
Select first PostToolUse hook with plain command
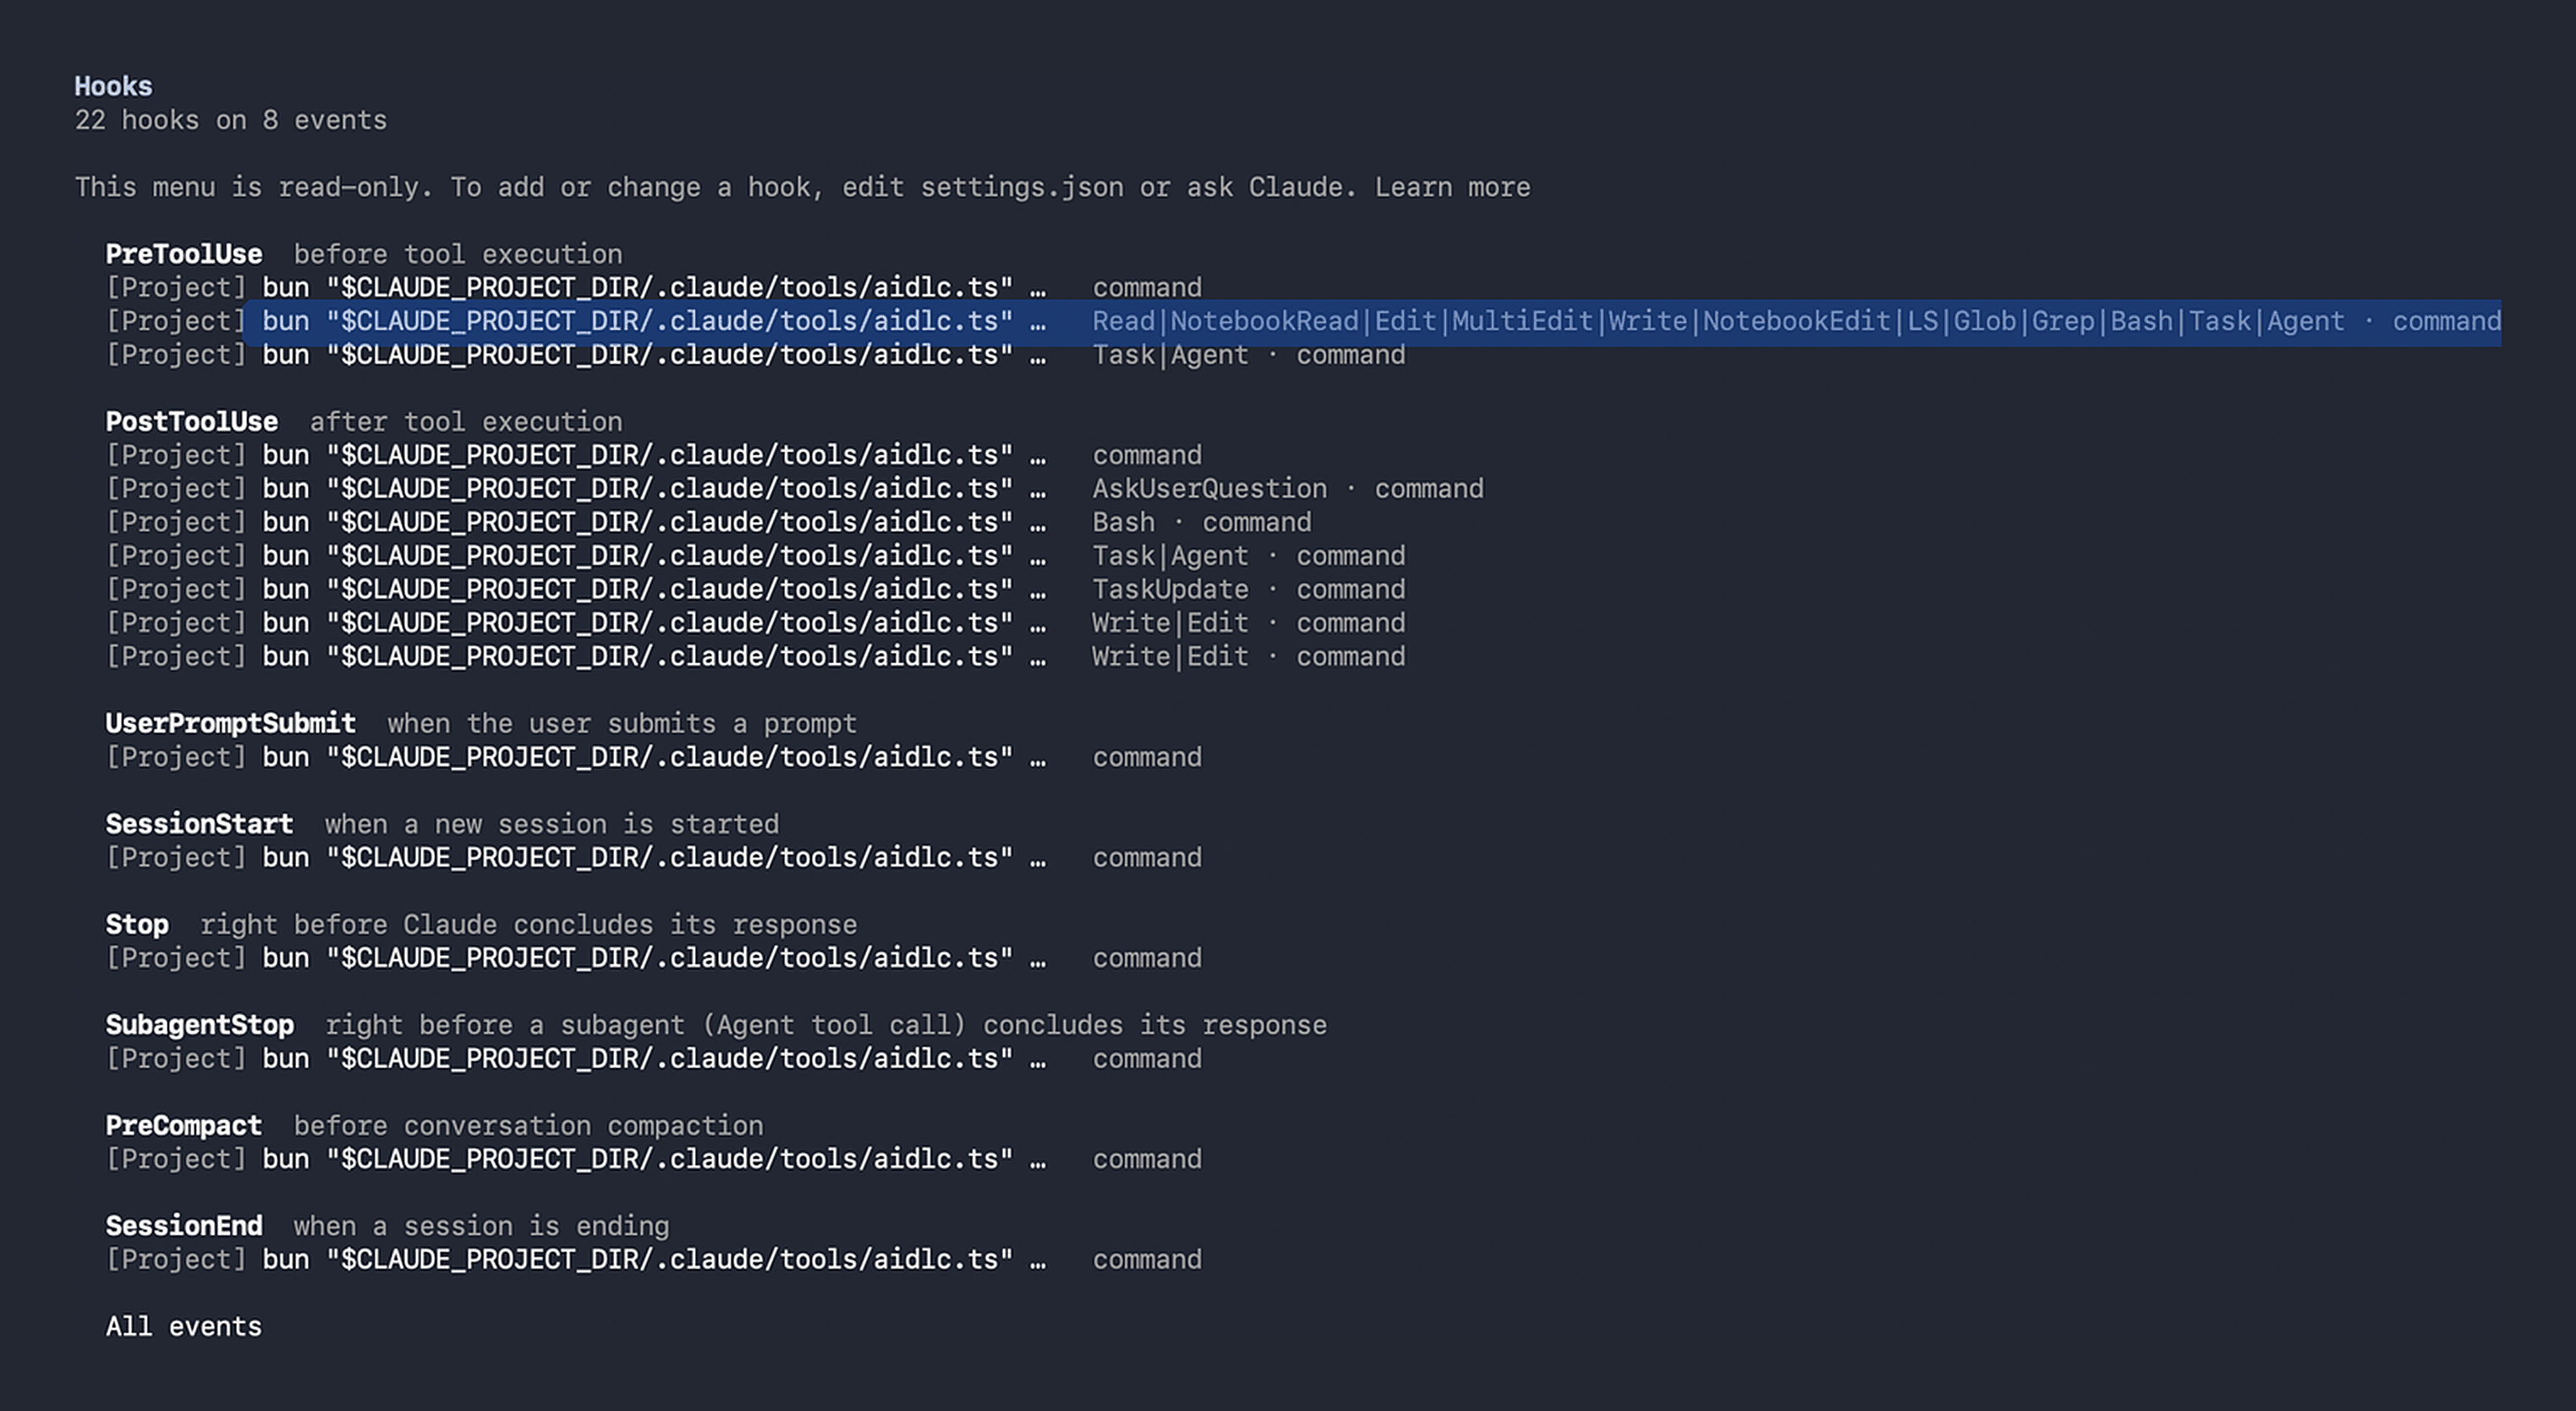click(654, 456)
